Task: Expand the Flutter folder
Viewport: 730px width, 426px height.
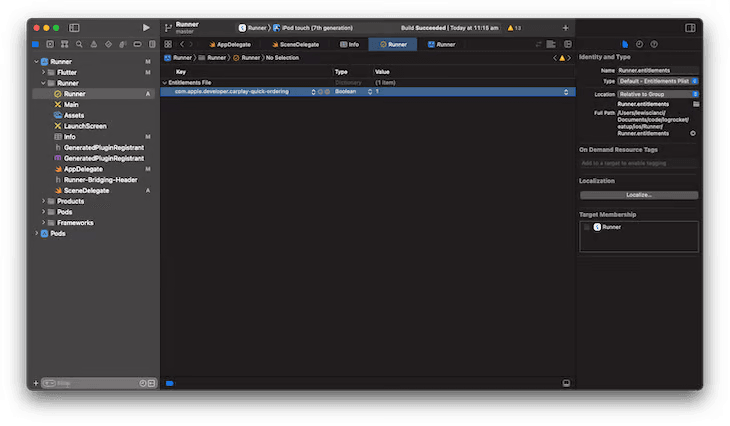Action: point(44,72)
